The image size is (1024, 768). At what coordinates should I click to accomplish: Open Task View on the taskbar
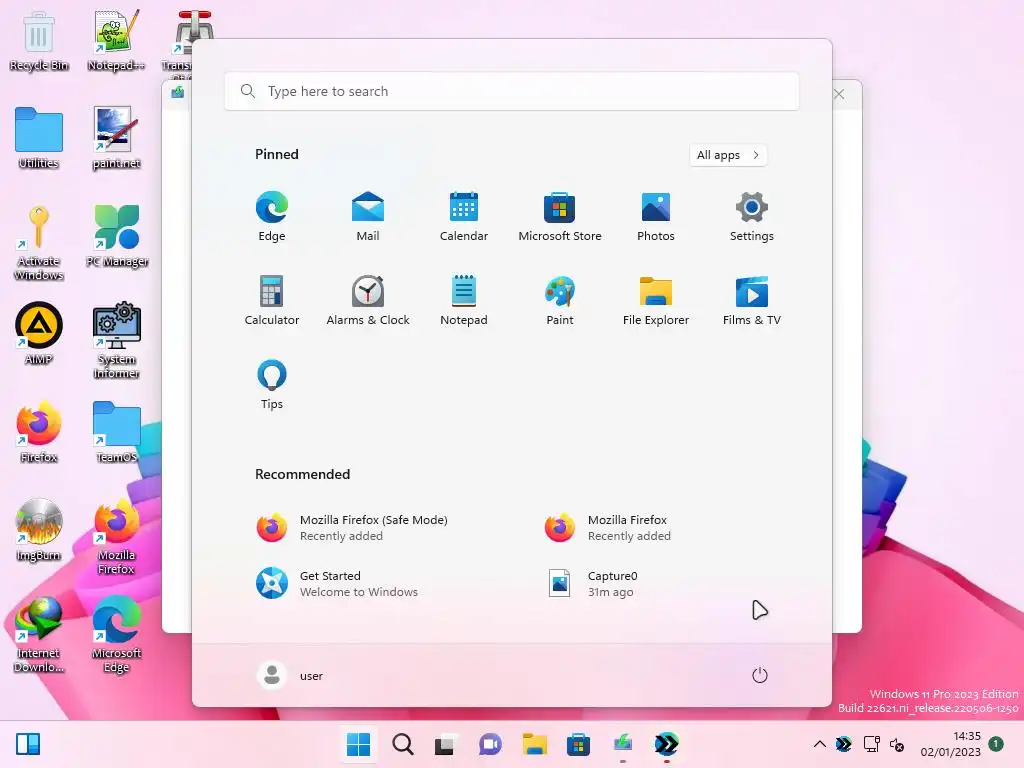point(445,744)
